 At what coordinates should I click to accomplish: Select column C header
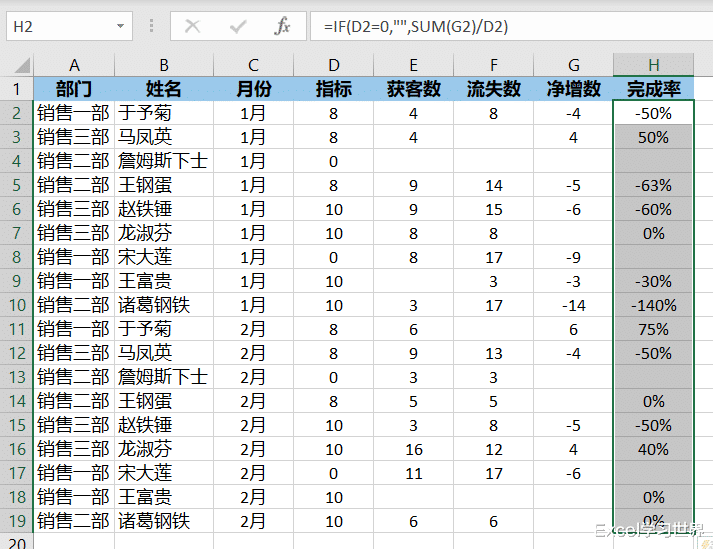coord(253,65)
